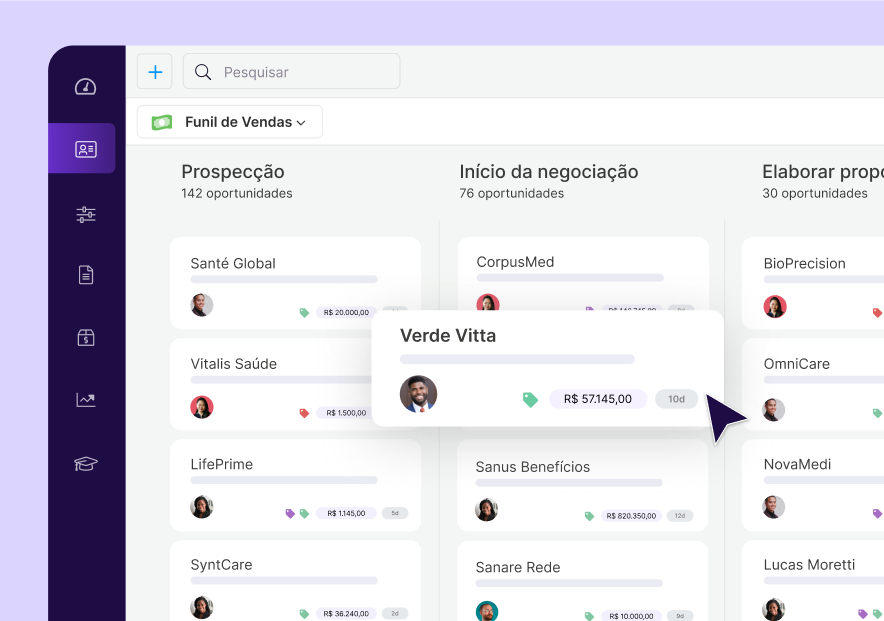
Task: Click the R$ 1.145,00 value
Action: tap(346, 513)
